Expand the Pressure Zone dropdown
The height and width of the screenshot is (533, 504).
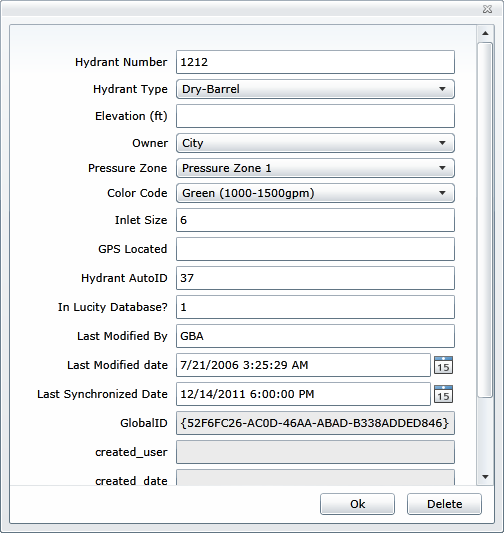tap(315, 168)
